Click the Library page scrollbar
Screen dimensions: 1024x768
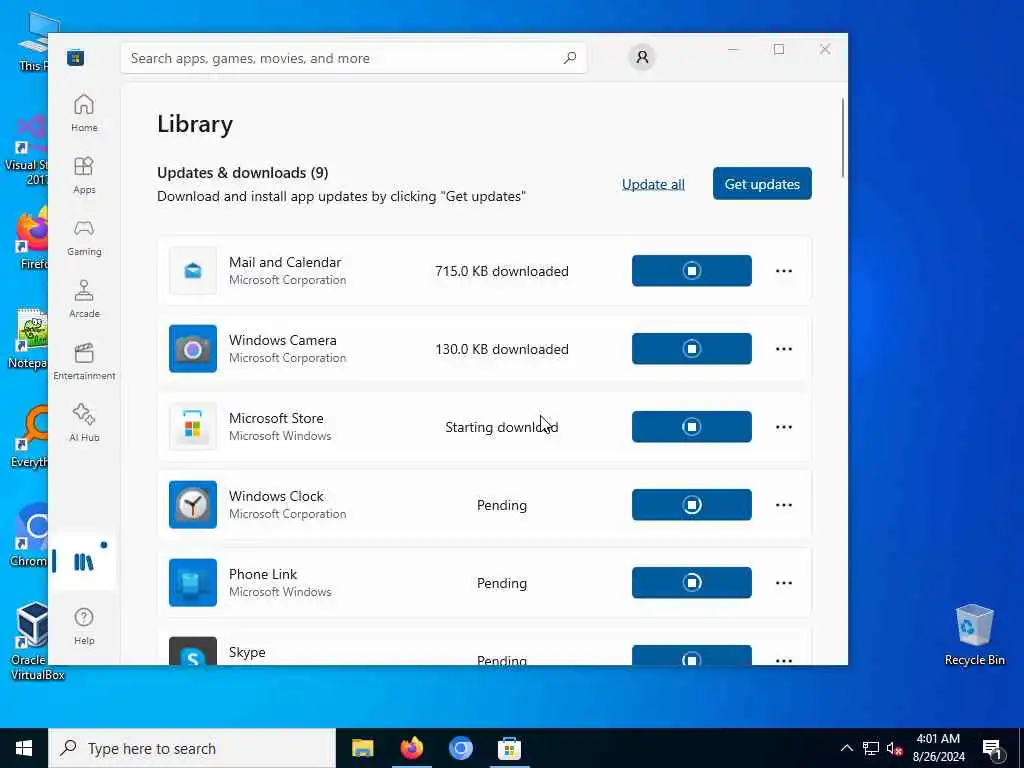[843, 137]
